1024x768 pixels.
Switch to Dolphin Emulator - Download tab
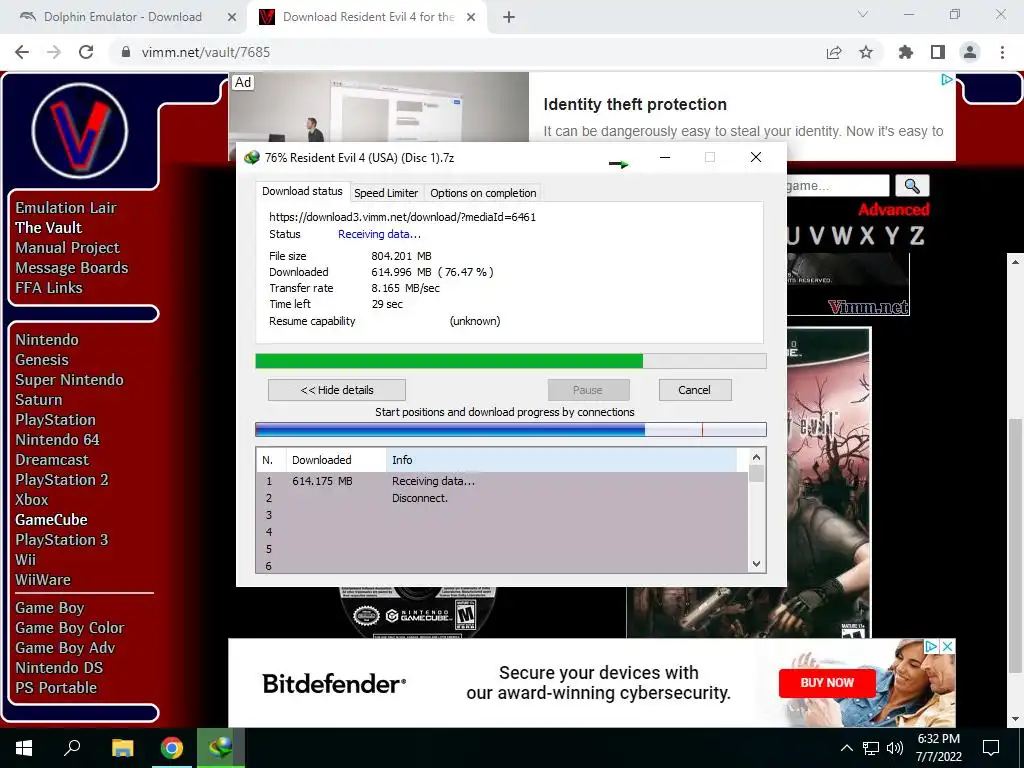pyautogui.click(x=123, y=17)
